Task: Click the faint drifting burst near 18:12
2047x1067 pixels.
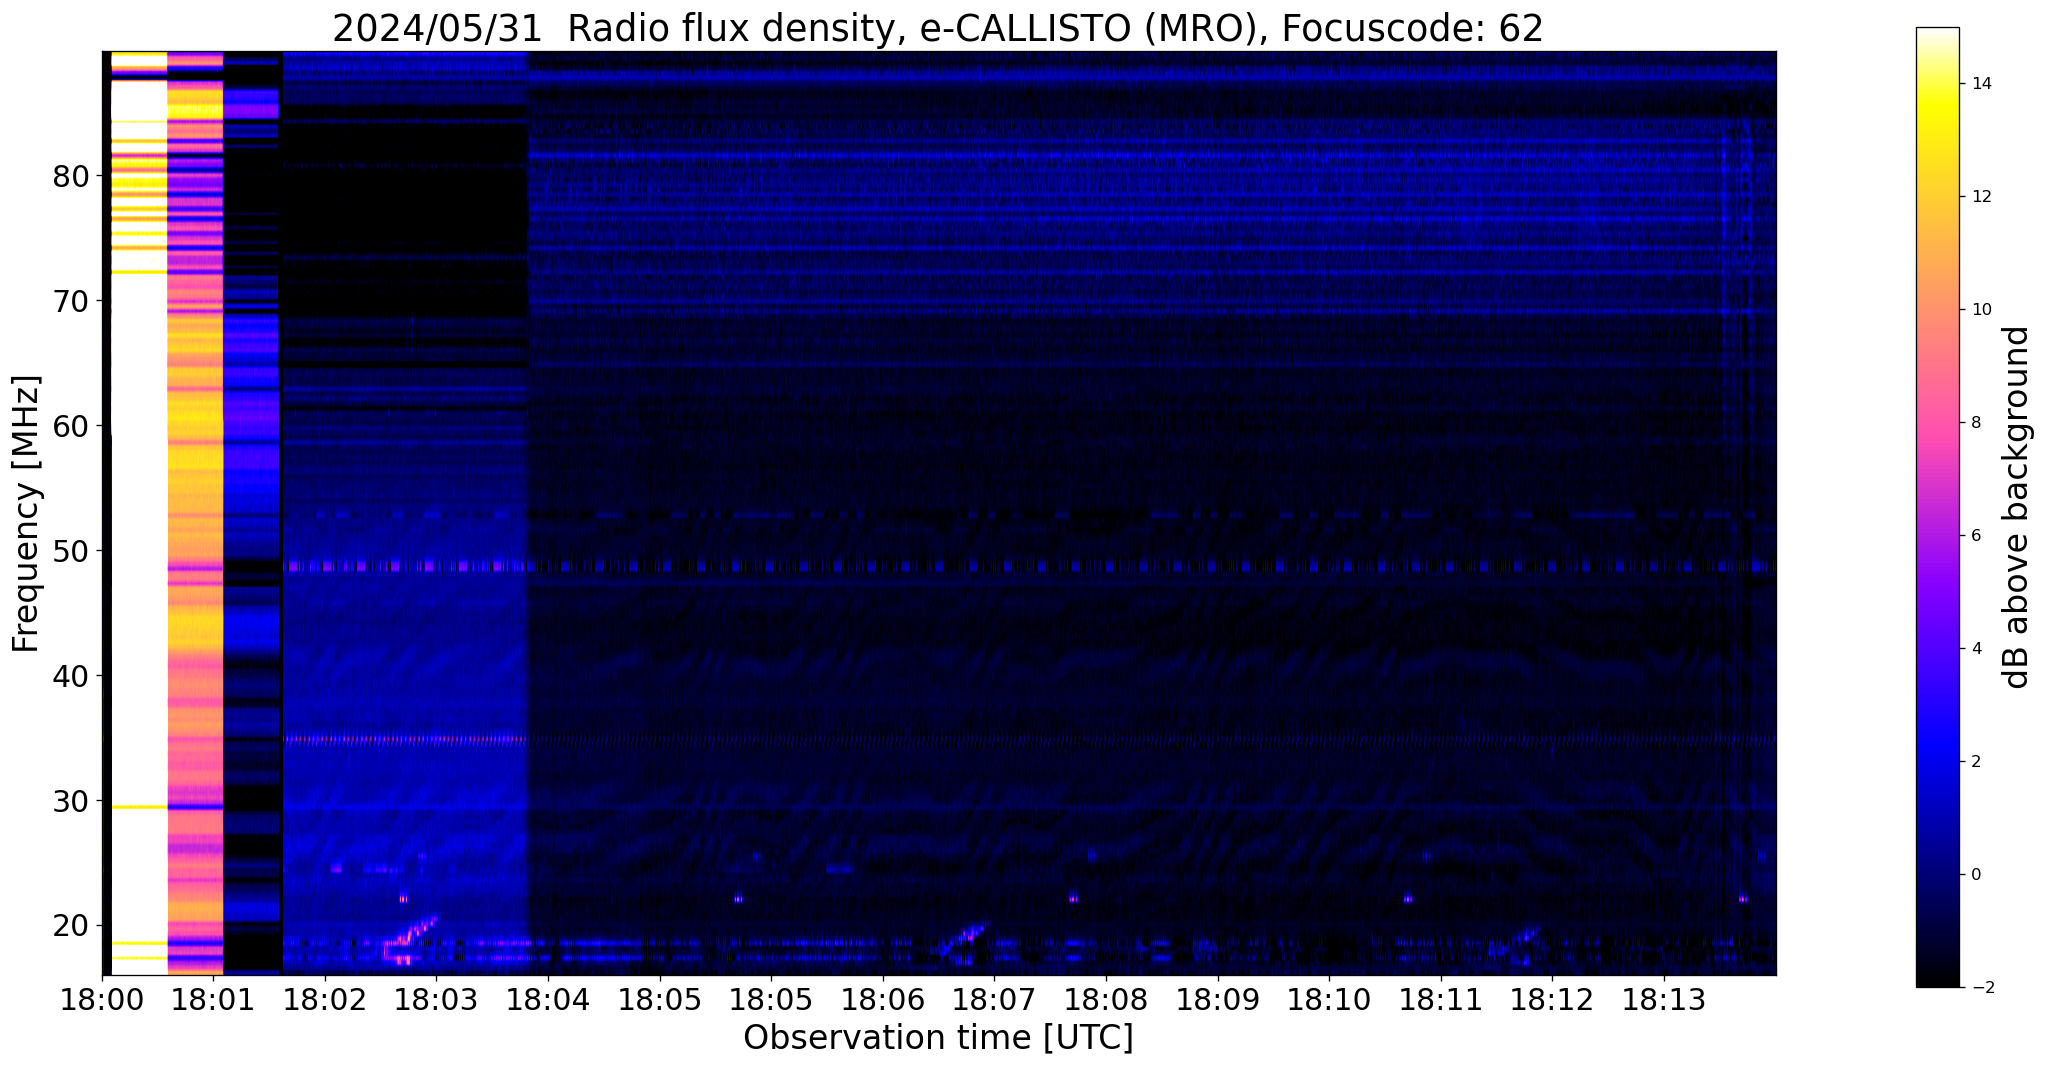Action: (x=1518, y=943)
